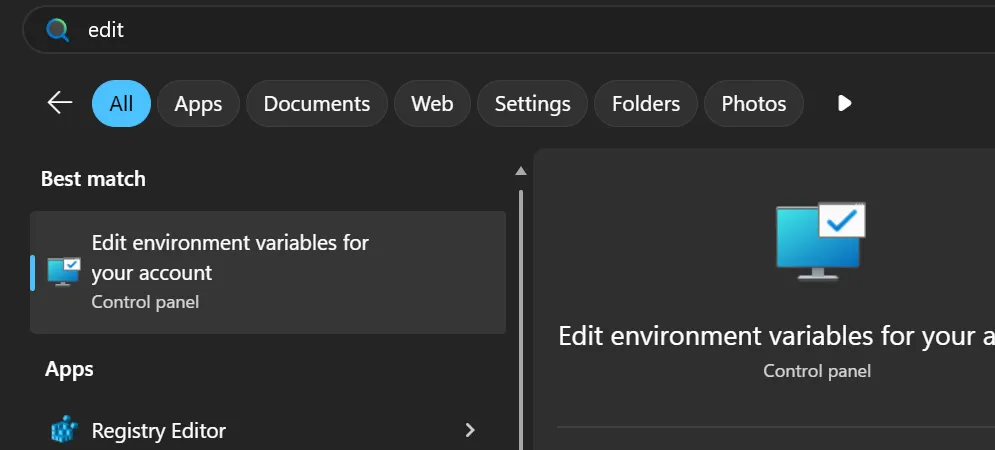The image size is (995, 450).
Task: Click the monitor icon in best match
Action: pyautogui.click(x=64, y=272)
